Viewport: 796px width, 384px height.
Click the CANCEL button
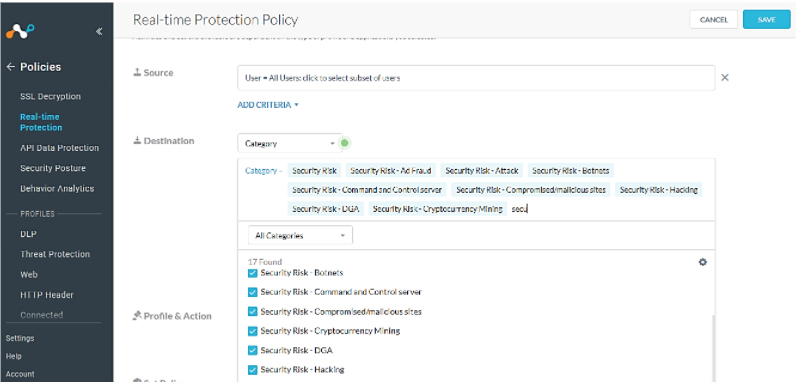(714, 20)
